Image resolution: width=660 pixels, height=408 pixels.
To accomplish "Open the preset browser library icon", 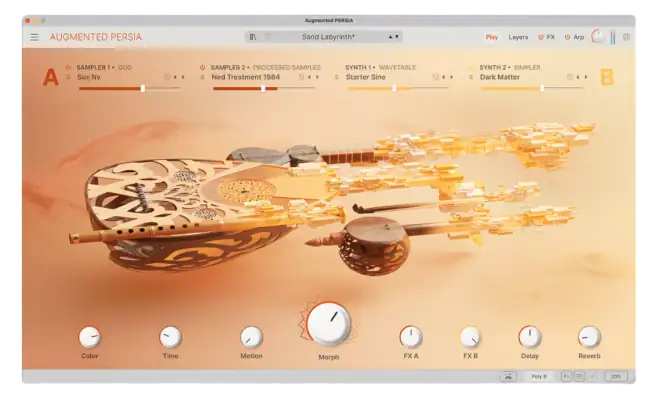I will tap(253, 37).
